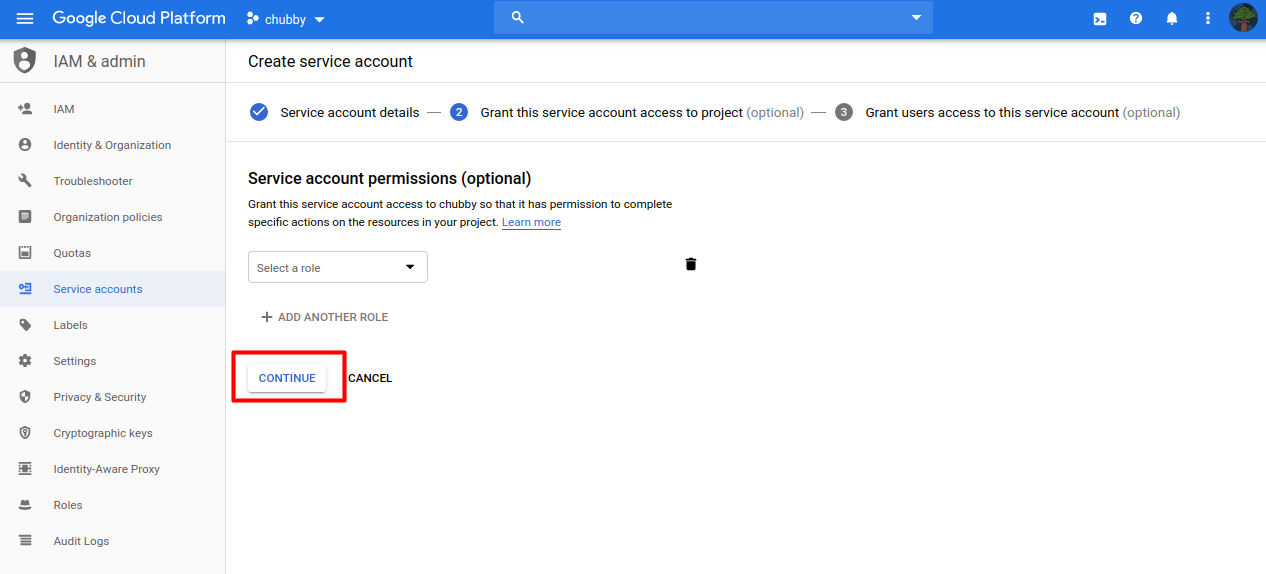The height and width of the screenshot is (574, 1266).
Task: Click the Quotas icon in sidebar
Action: (x=25, y=253)
